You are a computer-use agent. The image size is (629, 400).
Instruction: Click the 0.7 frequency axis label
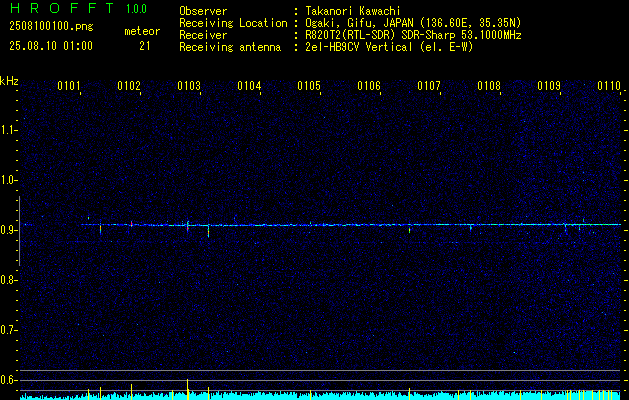(7, 330)
